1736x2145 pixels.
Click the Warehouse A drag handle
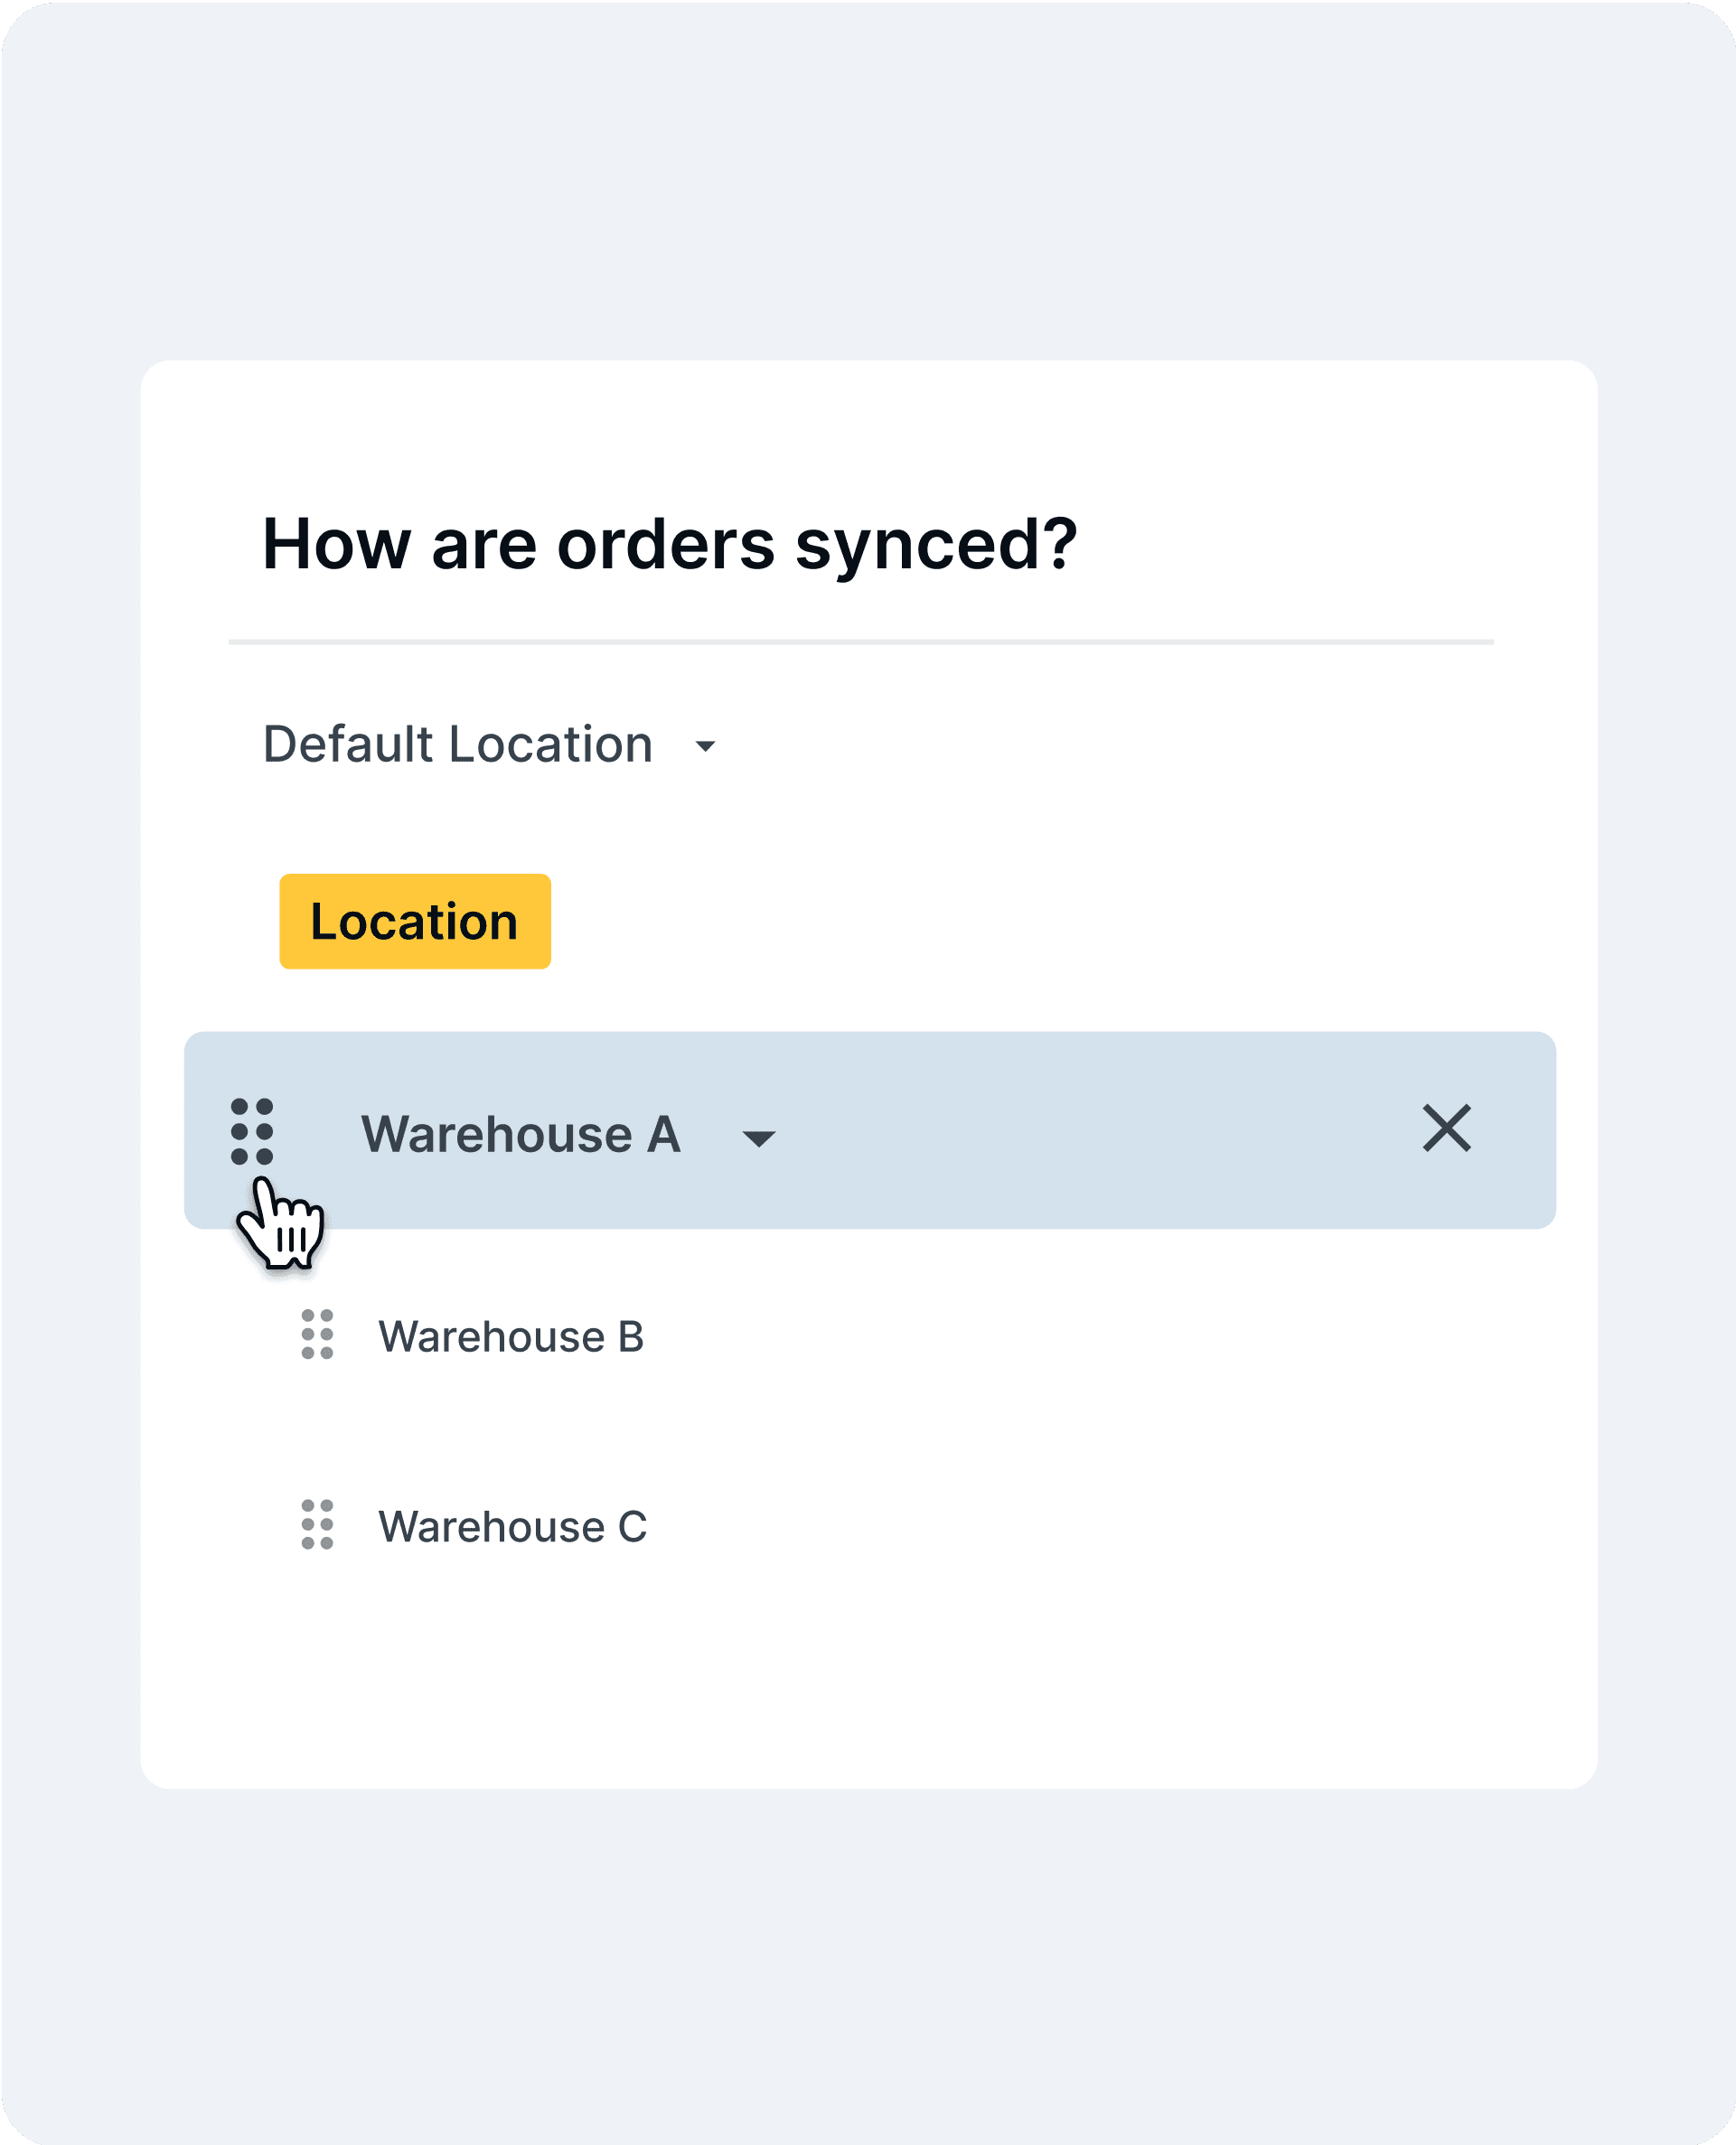(252, 1131)
